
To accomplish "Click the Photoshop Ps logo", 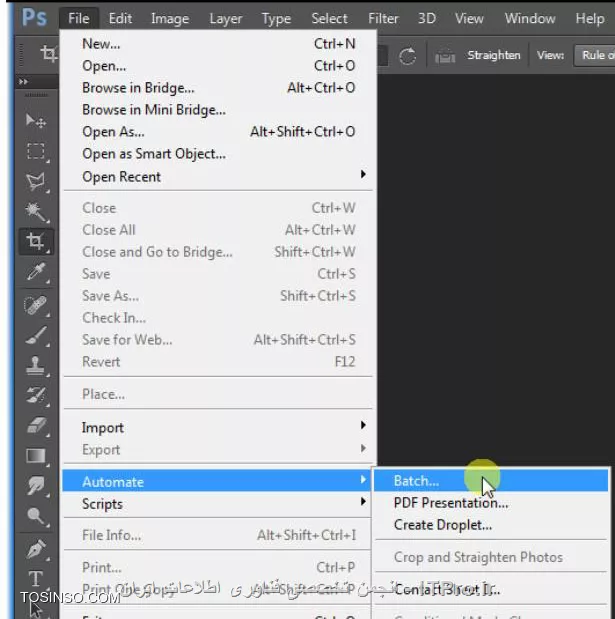I will (34, 18).
